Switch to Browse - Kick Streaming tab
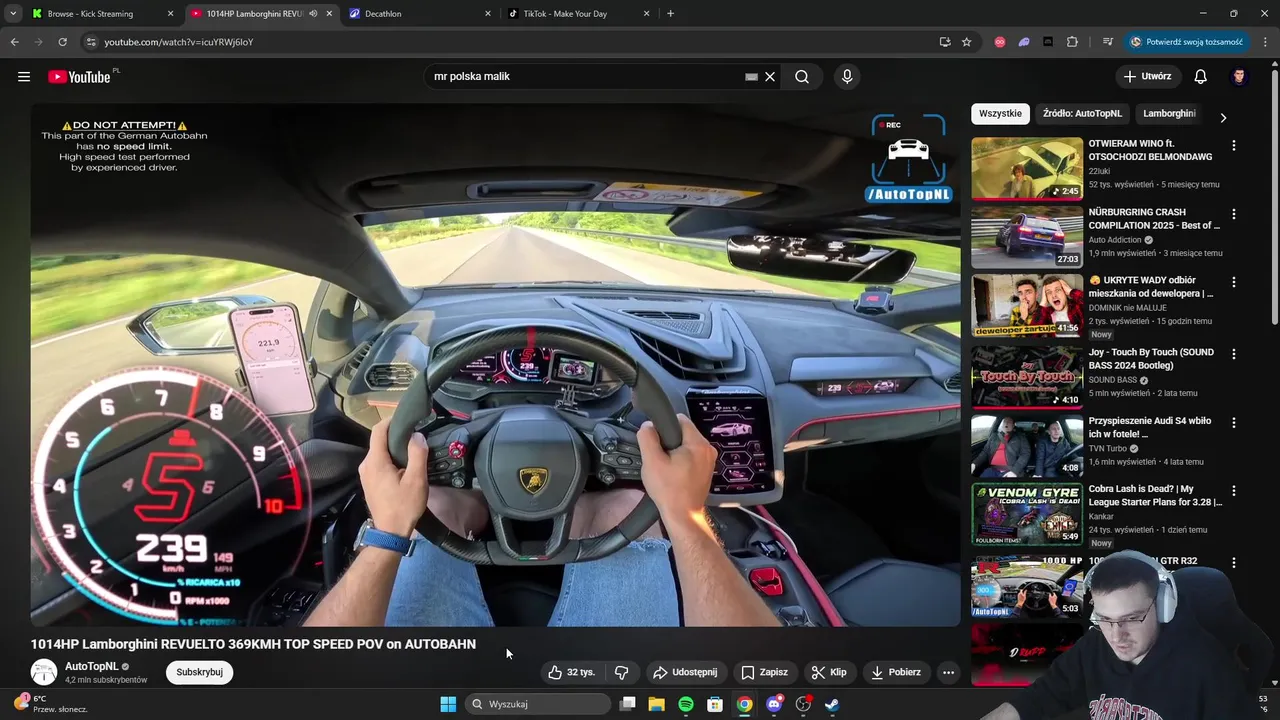Viewport: 1280px width, 720px height. pyautogui.click(x=100, y=14)
